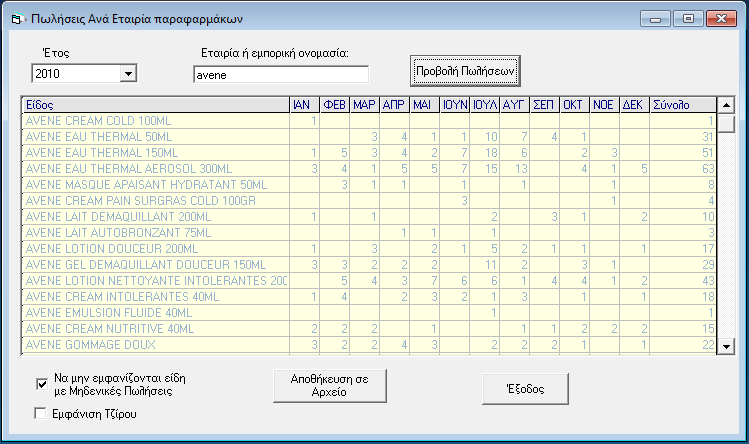This screenshot has width=749, height=444.
Task: Click ΑΥΓ value 13 for EAU THERMAL AEROSOL
Action: coord(514,169)
